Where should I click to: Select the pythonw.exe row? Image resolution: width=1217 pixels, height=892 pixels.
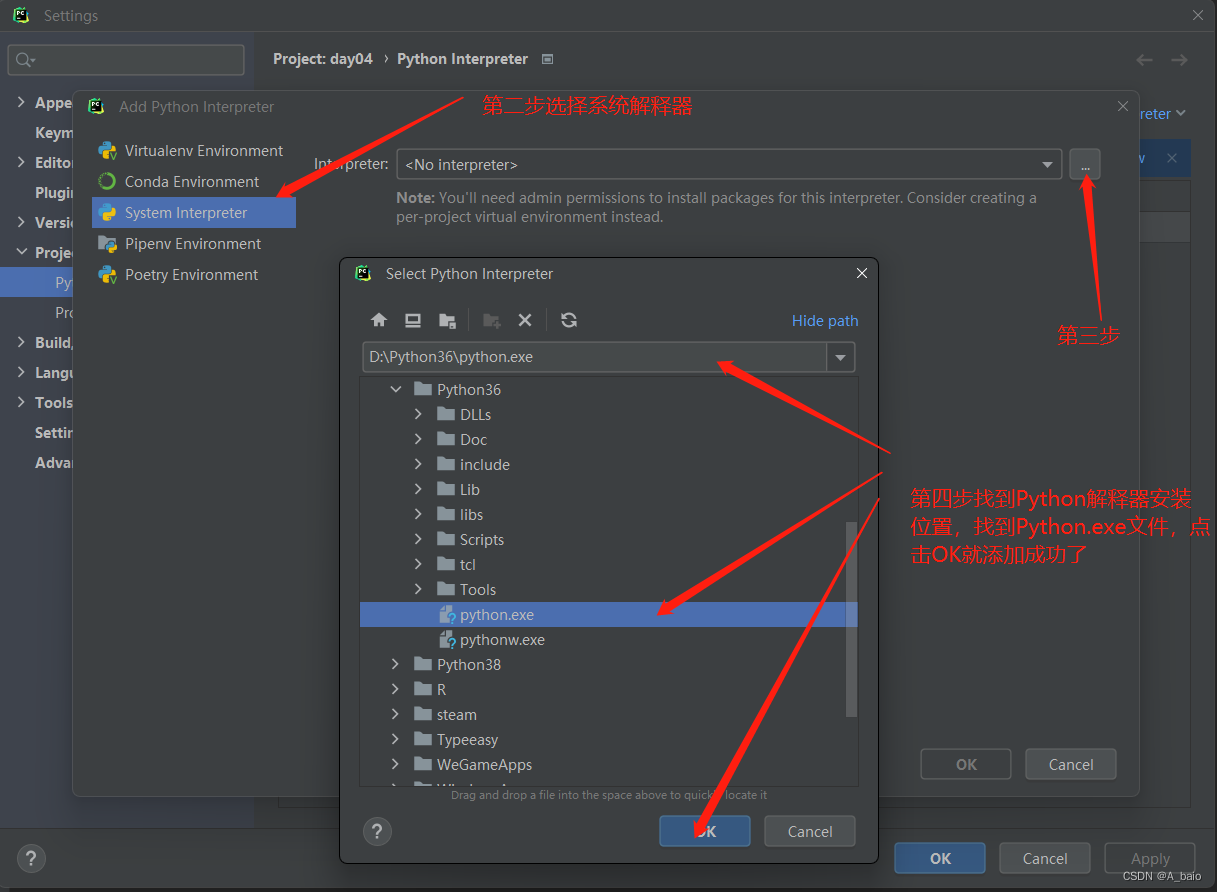(608, 640)
